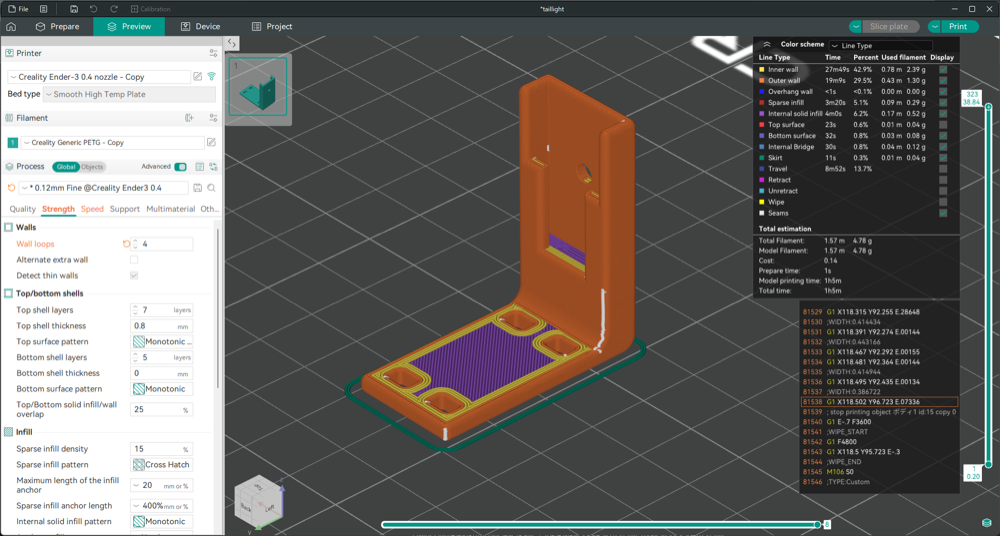Image resolution: width=1000 pixels, height=536 pixels.
Task: Collapse the line type legend panel
Action: pyautogui.click(x=767, y=45)
